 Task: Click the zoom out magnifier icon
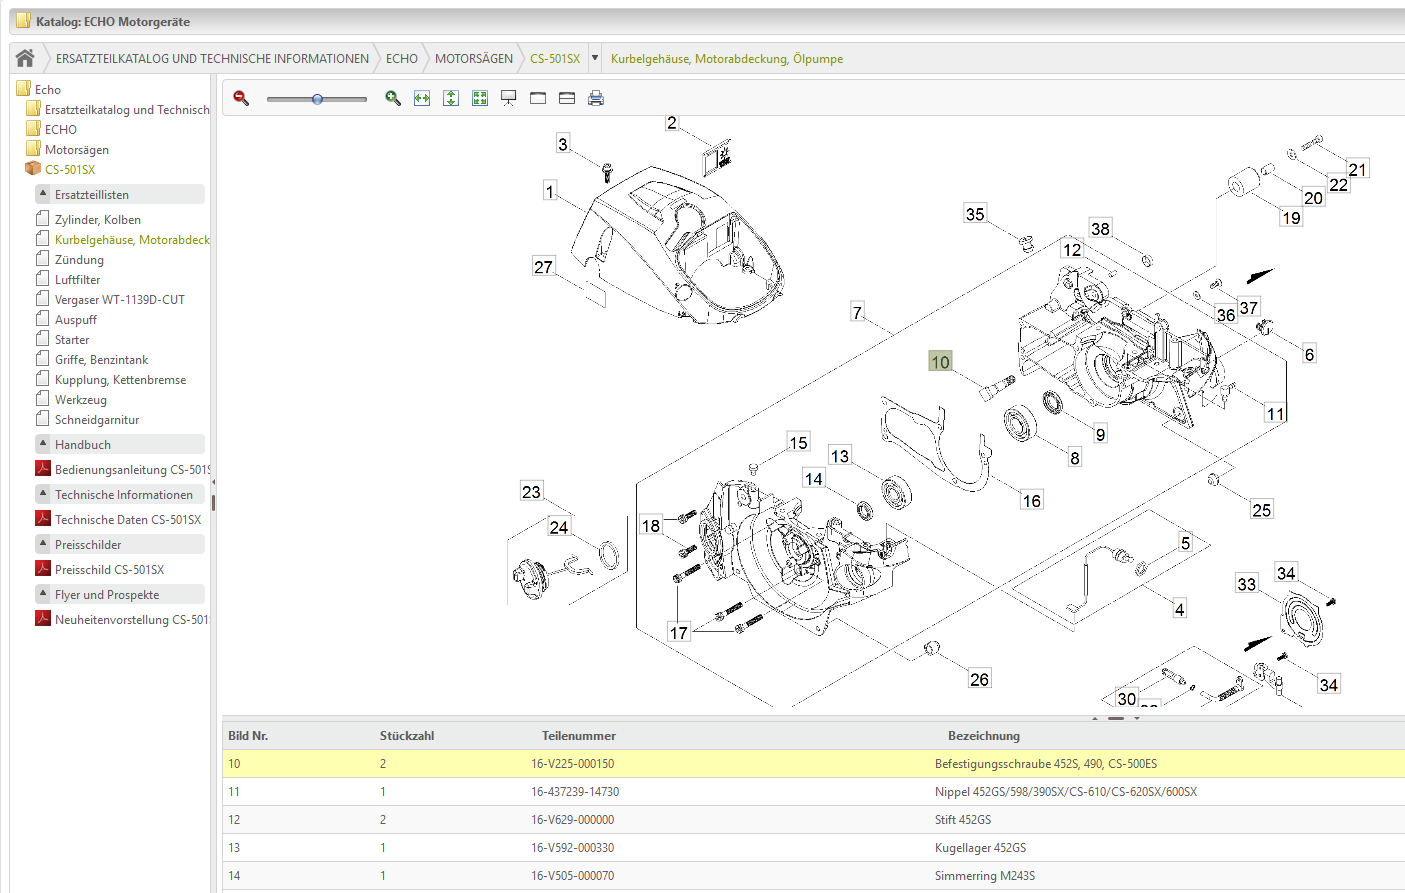pos(241,98)
